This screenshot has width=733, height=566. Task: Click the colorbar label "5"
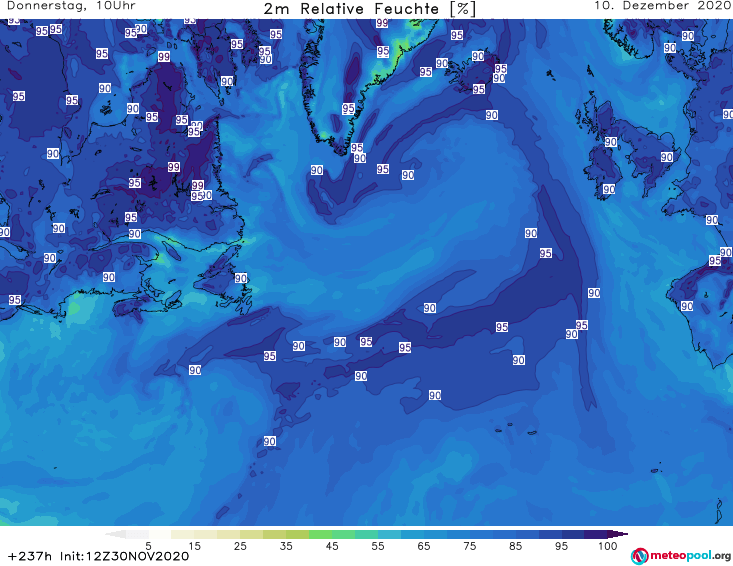click(148, 546)
